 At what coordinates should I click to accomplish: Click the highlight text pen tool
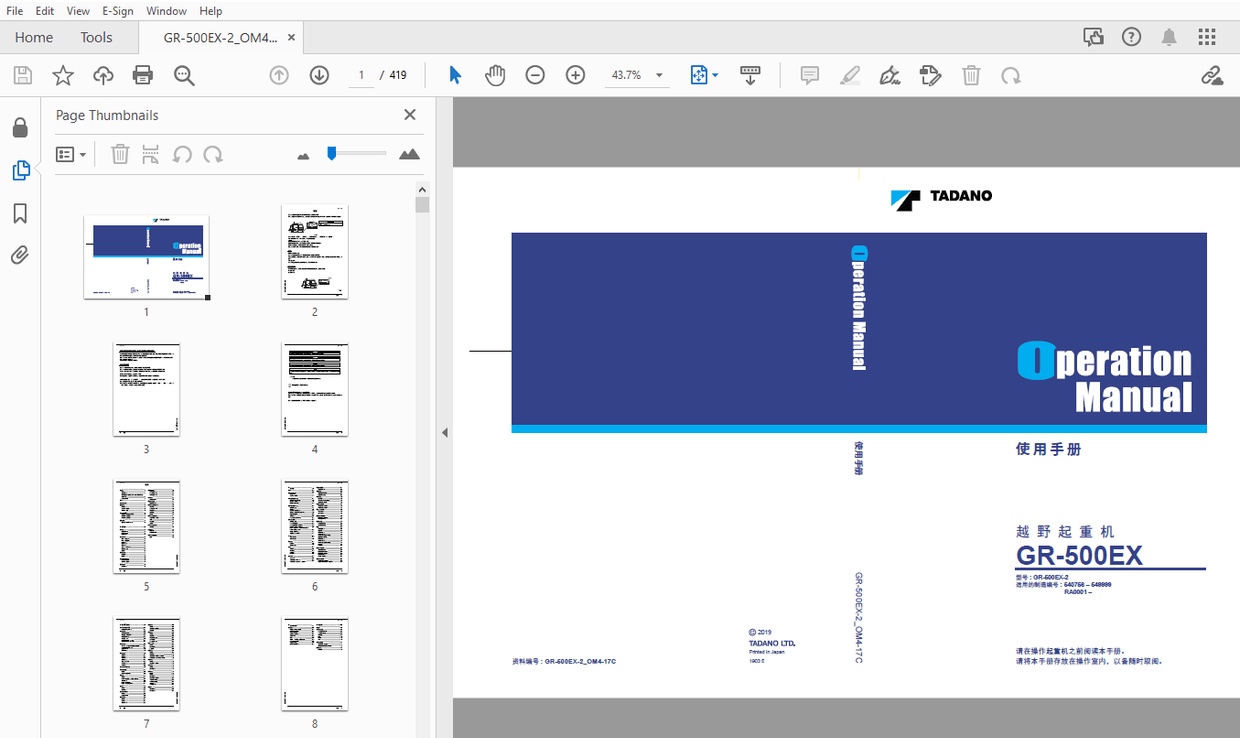pos(850,75)
